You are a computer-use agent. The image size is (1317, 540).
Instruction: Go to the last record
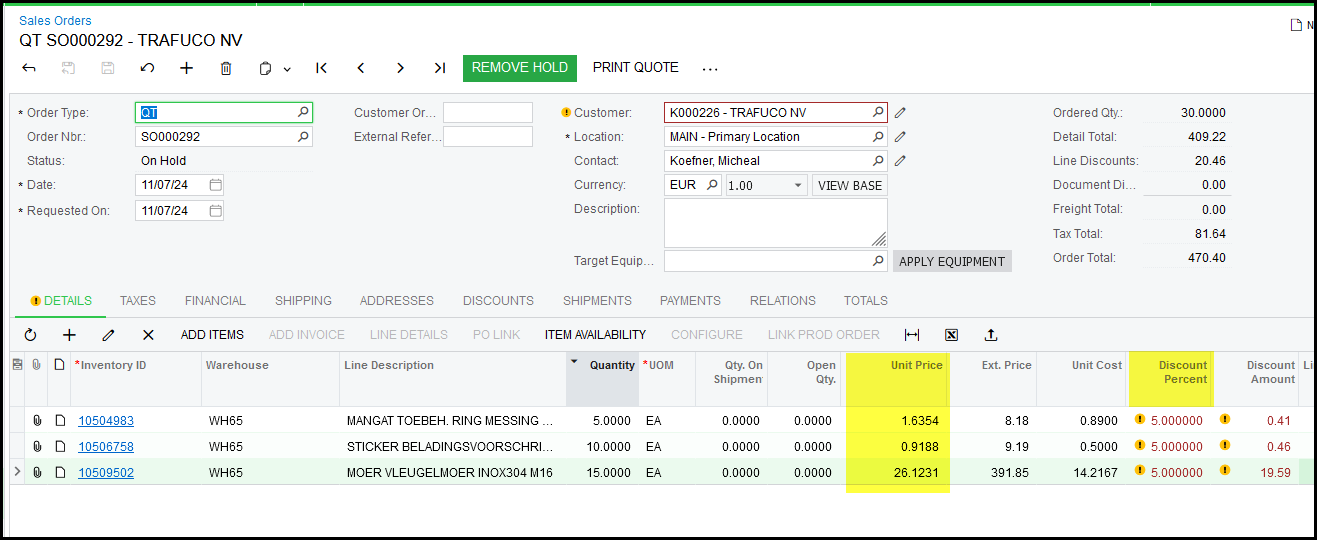pos(439,68)
